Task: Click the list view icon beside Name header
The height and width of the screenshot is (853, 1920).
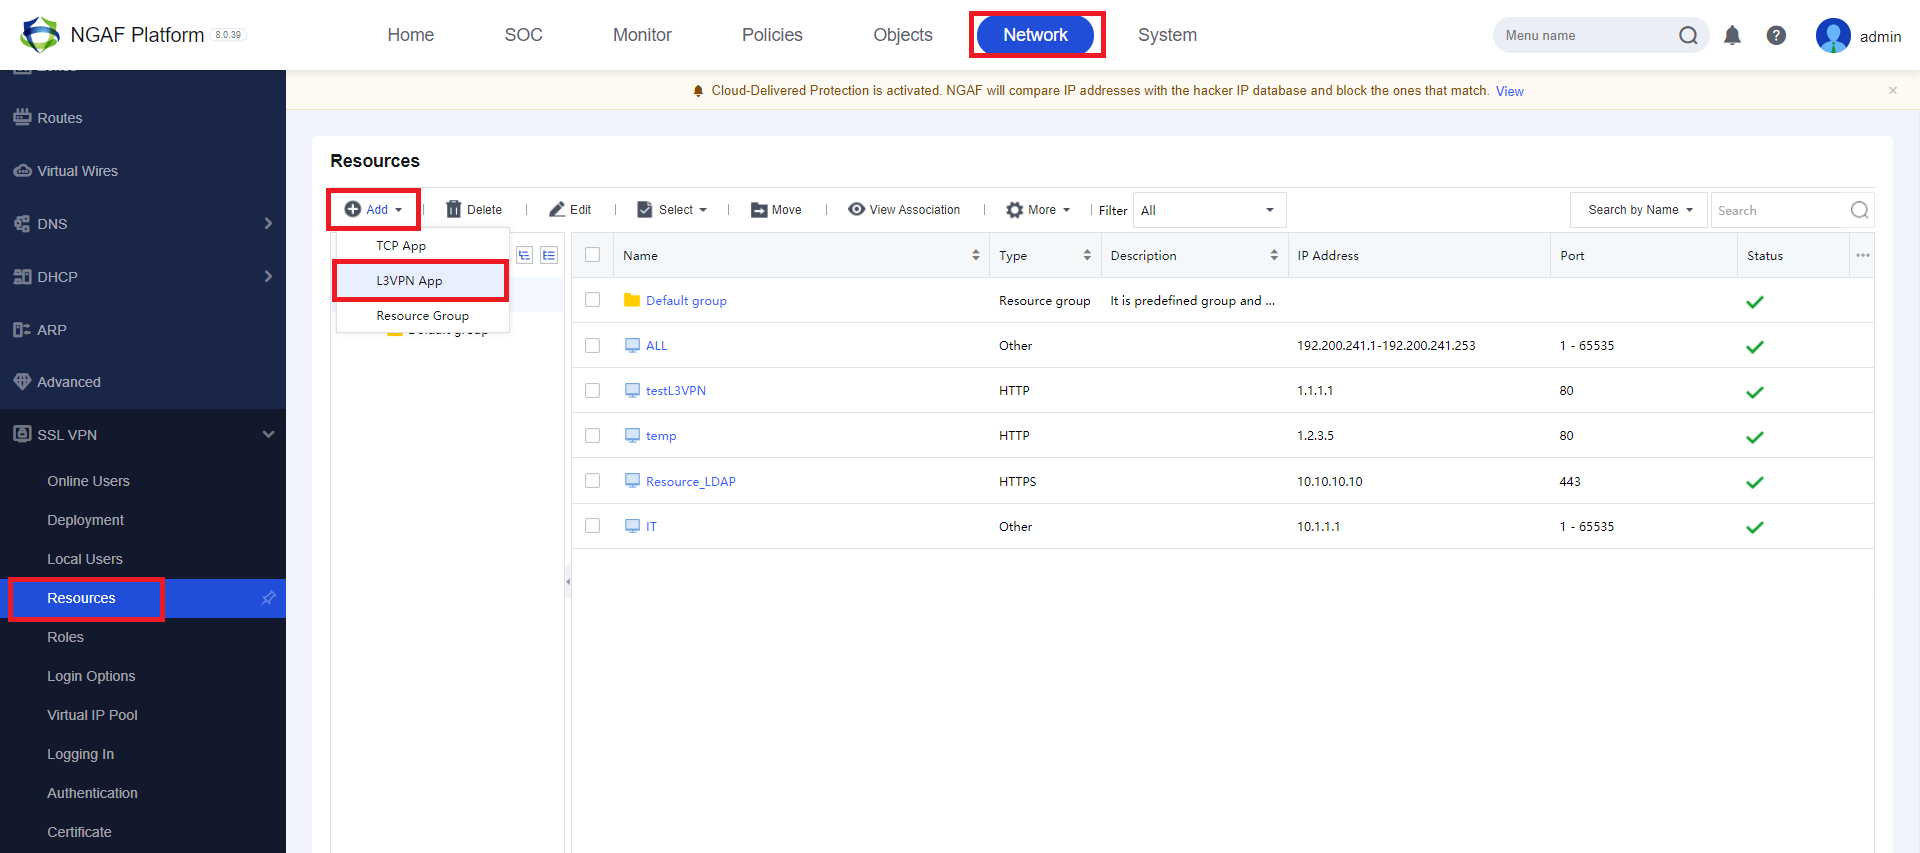Action: point(549,255)
